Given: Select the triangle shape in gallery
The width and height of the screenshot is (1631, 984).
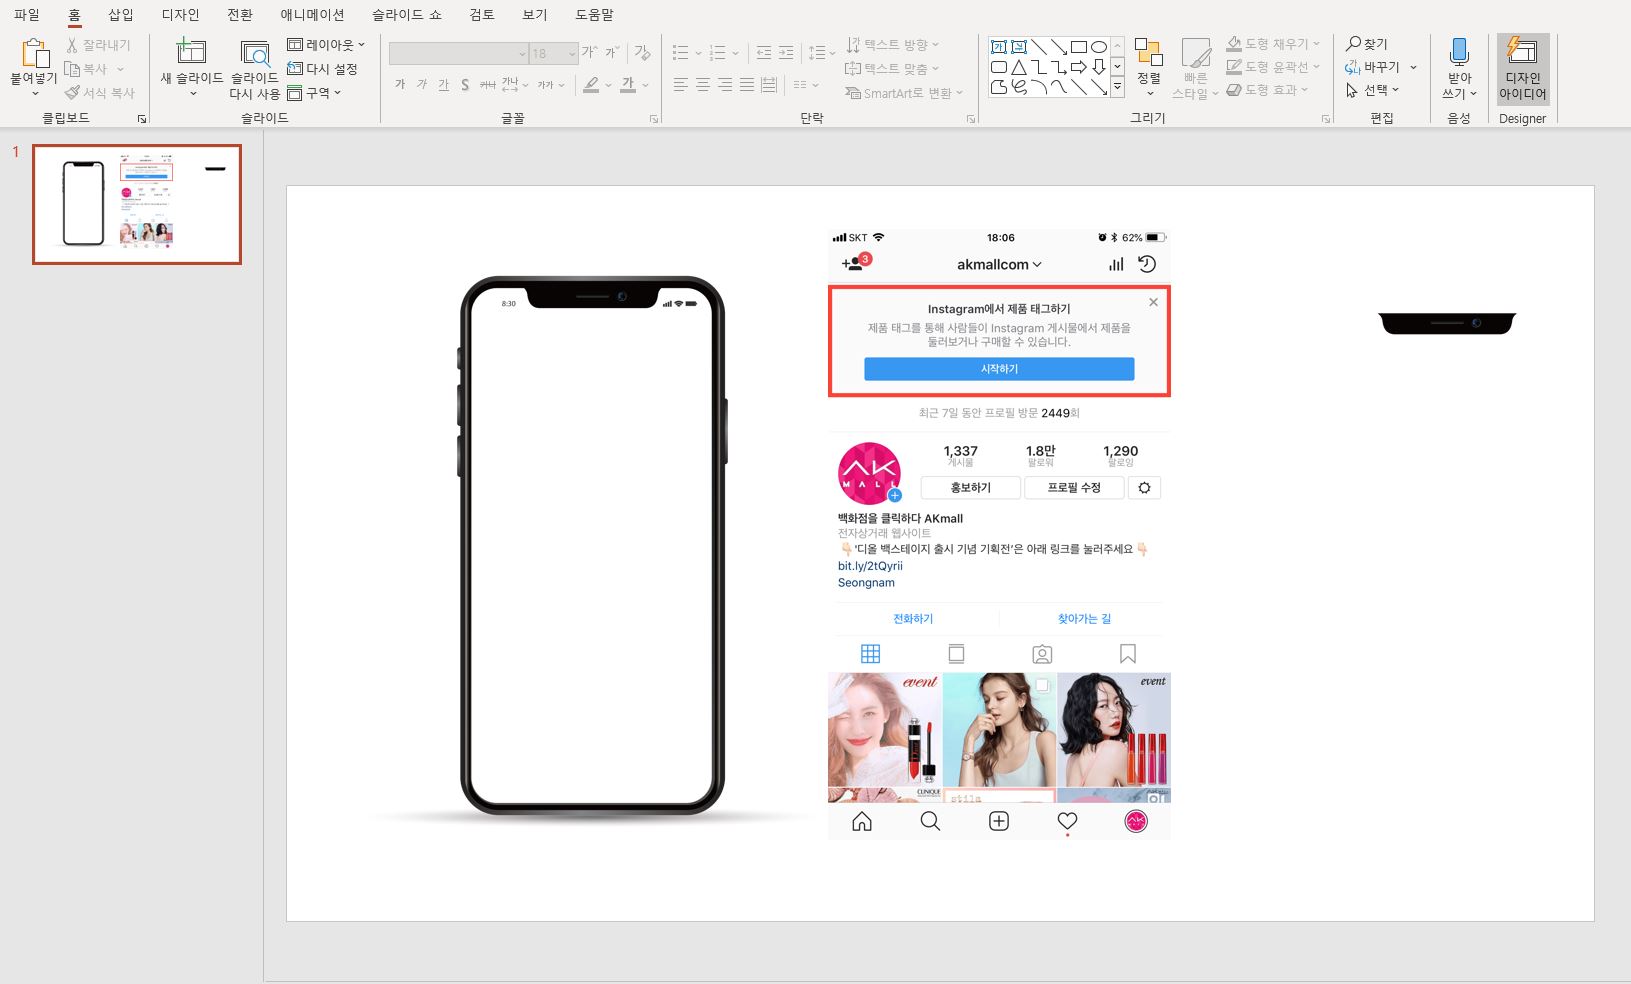Looking at the screenshot, I should pos(1018,67).
